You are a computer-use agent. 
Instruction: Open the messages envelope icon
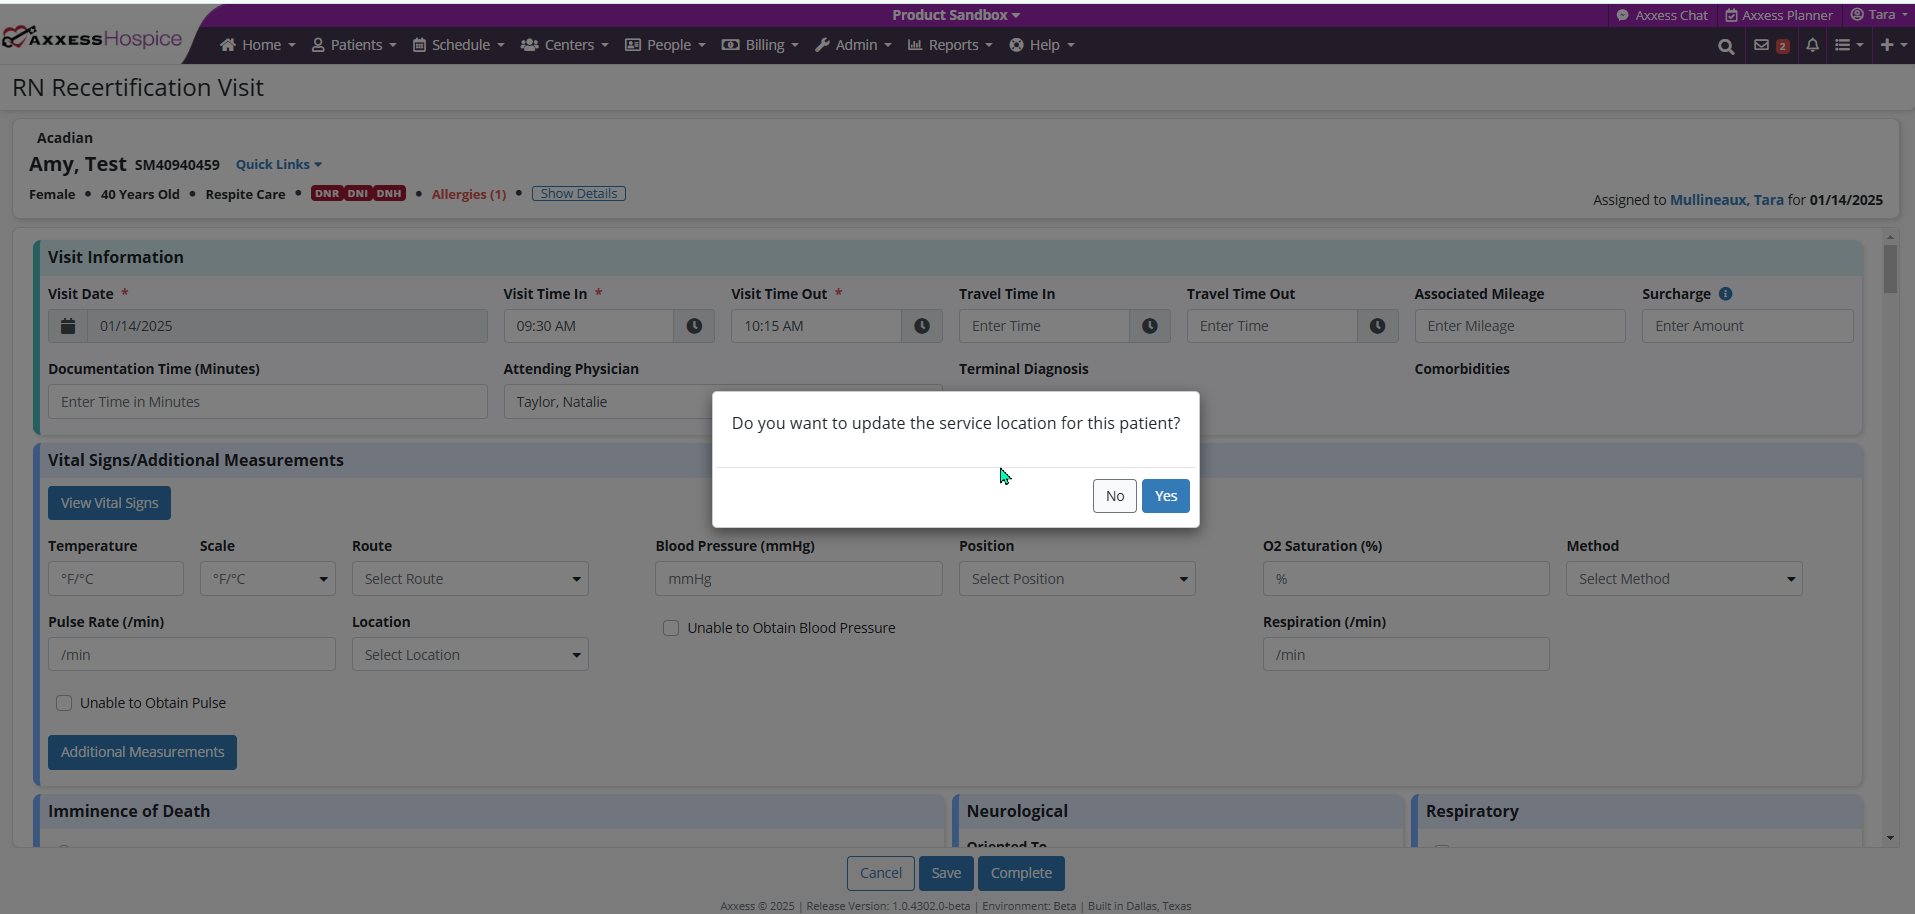tap(1761, 45)
